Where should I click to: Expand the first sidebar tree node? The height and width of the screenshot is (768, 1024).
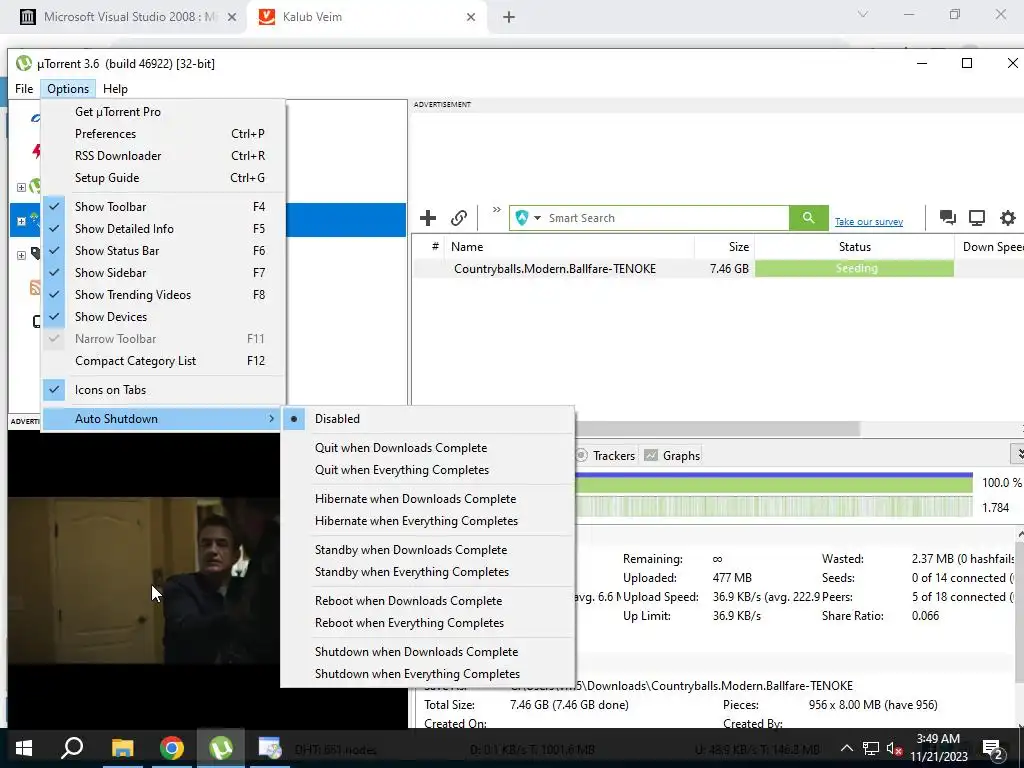(21, 187)
